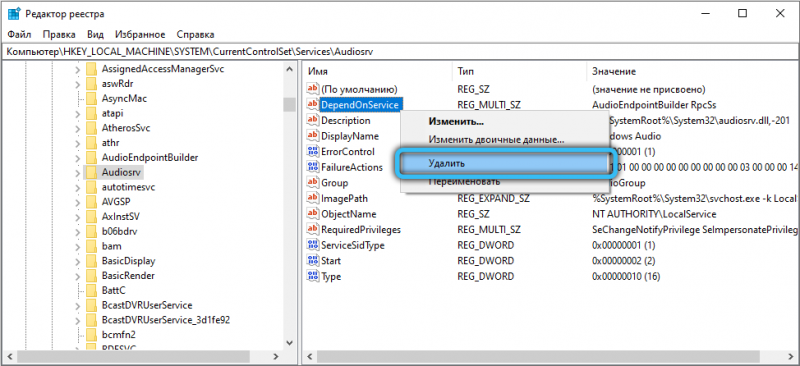Click the folder icon of autotimesvc
The image size is (800, 366).
point(91,187)
